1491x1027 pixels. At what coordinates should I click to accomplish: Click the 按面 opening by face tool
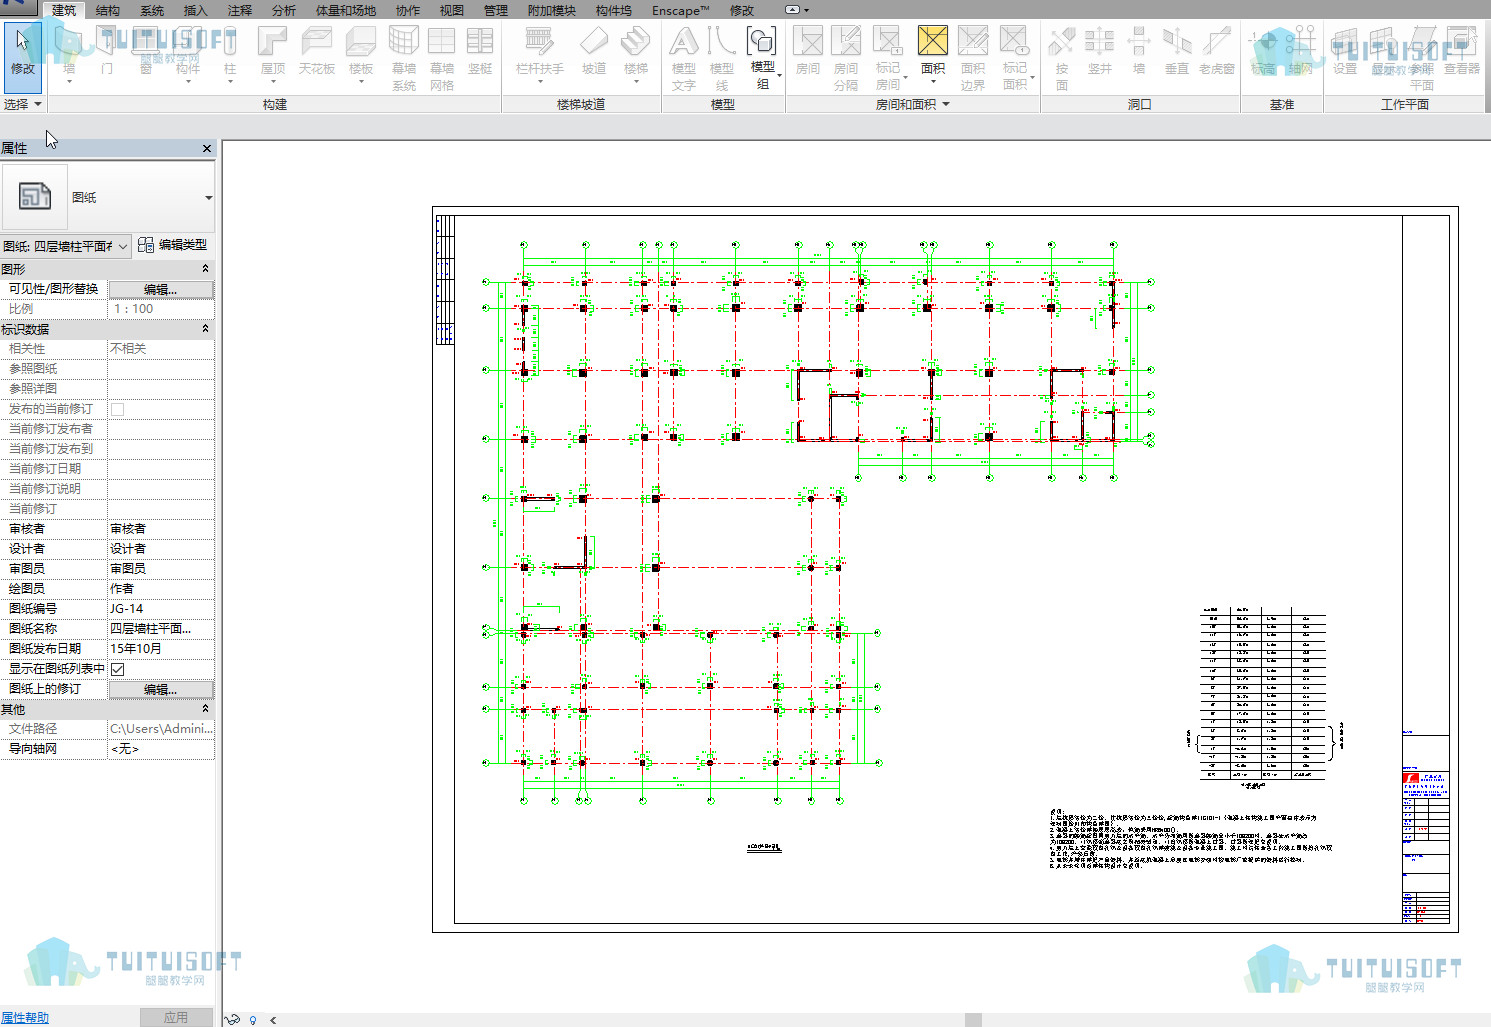point(1062,58)
